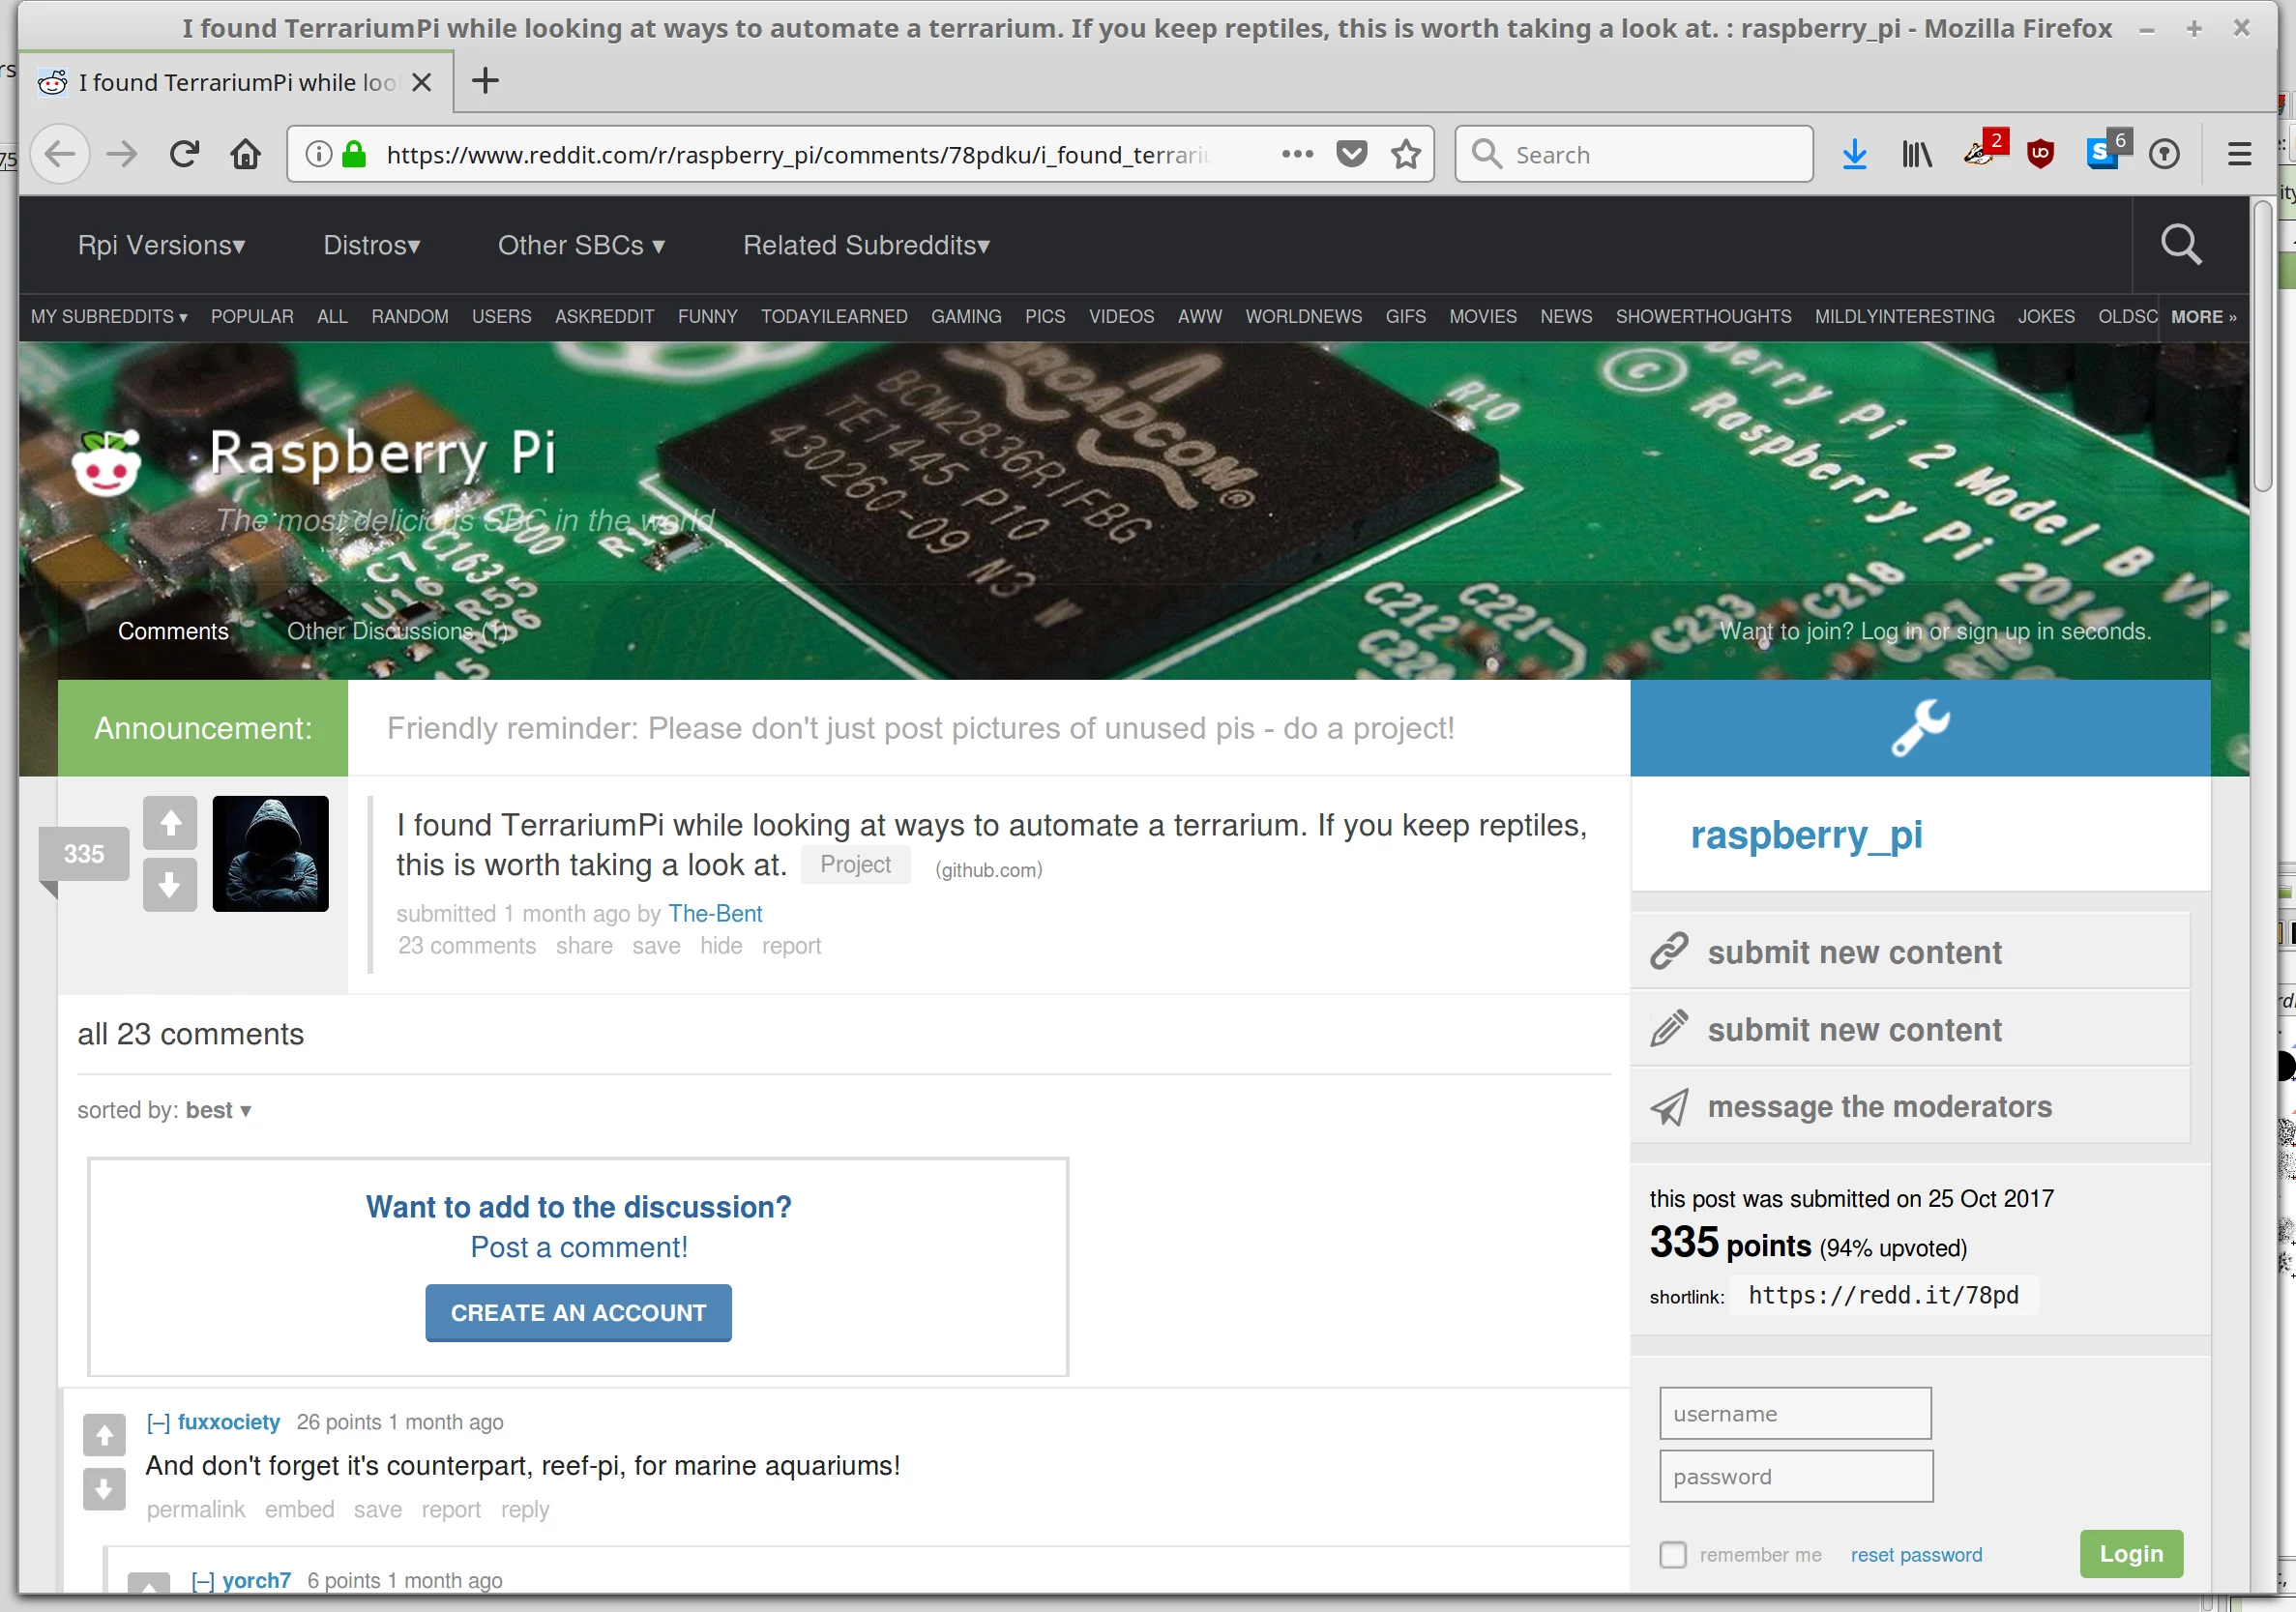Select the Comments tab

click(173, 631)
